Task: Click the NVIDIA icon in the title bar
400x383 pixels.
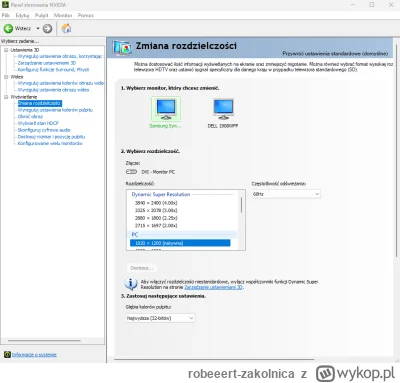Action: click(x=5, y=5)
